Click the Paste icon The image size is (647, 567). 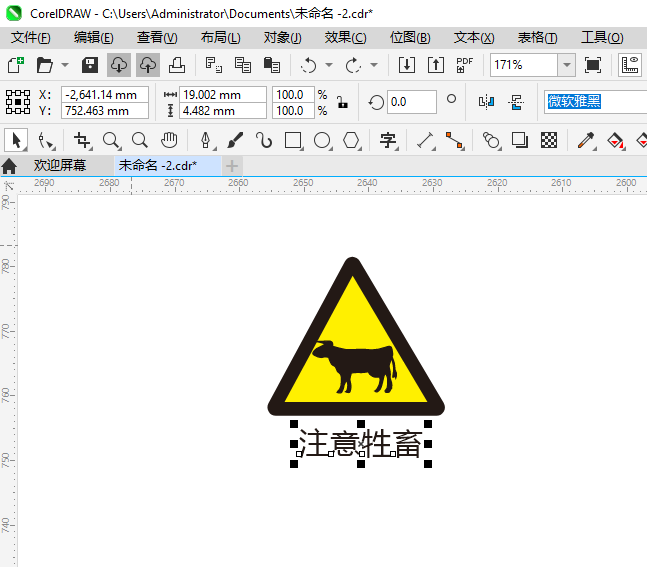click(272, 65)
